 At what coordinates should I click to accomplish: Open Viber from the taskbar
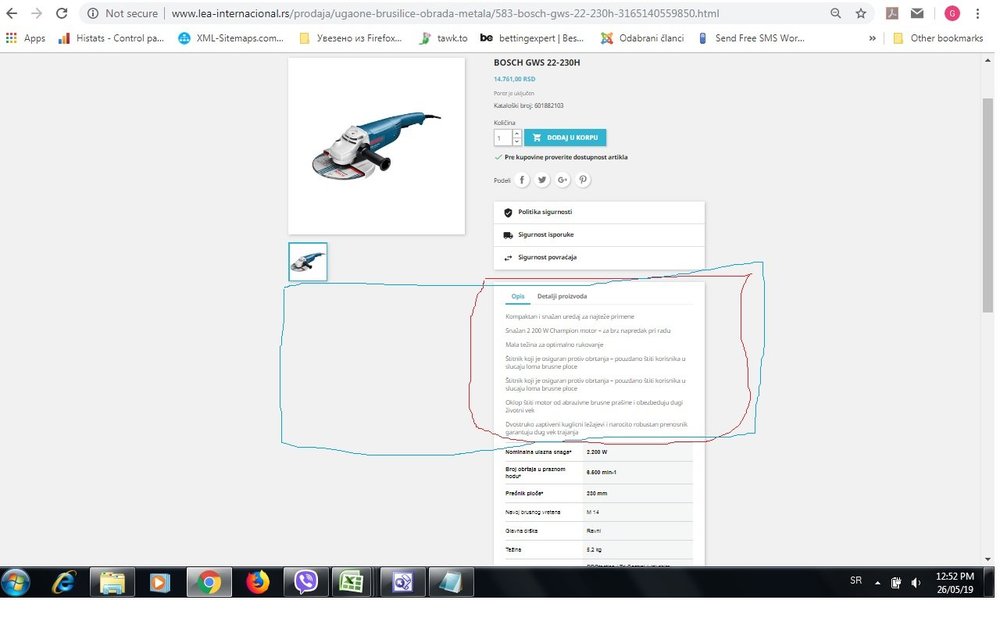[x=306, y=583]
